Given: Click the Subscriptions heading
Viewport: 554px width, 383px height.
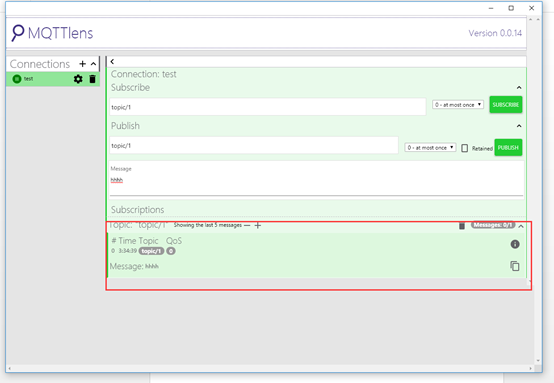Looking at the screenshot, I should click(137, 210).
